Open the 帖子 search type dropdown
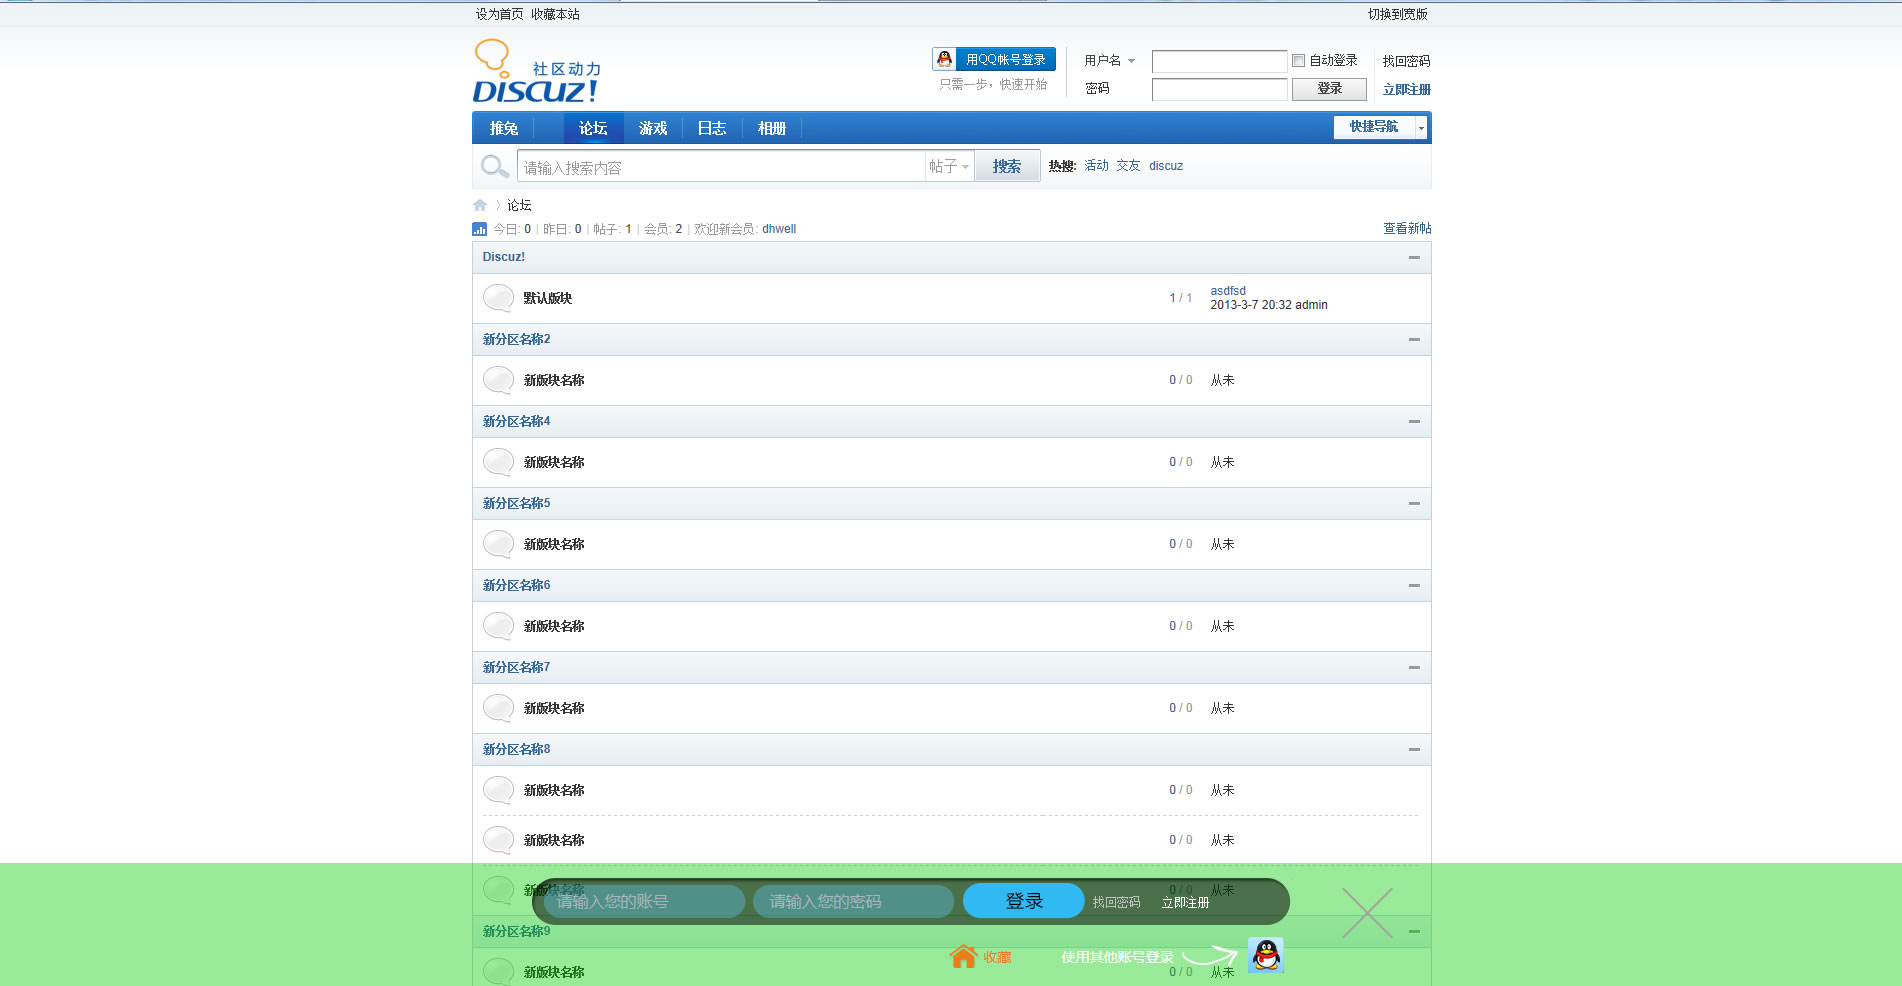The image size is (1902, 986). [949, 166]
